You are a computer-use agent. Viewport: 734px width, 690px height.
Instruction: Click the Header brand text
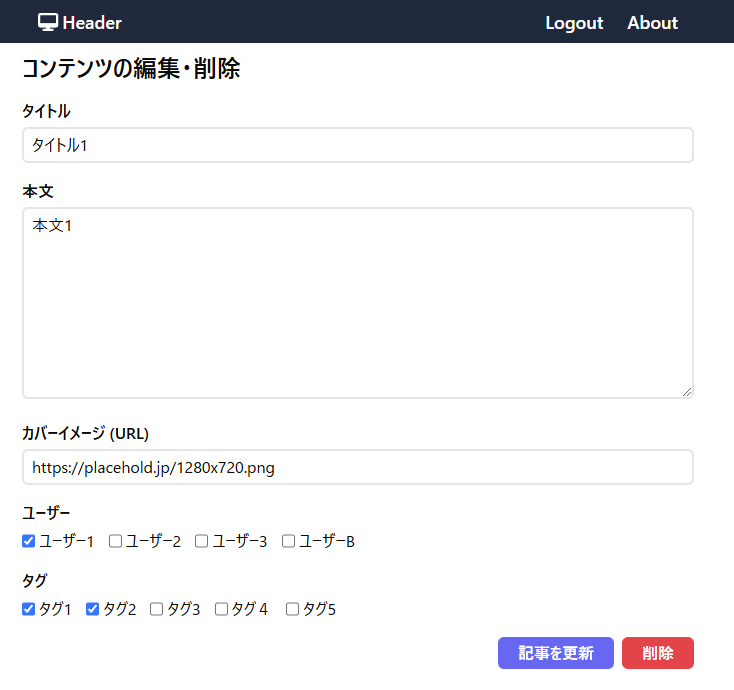coord(92,23)
